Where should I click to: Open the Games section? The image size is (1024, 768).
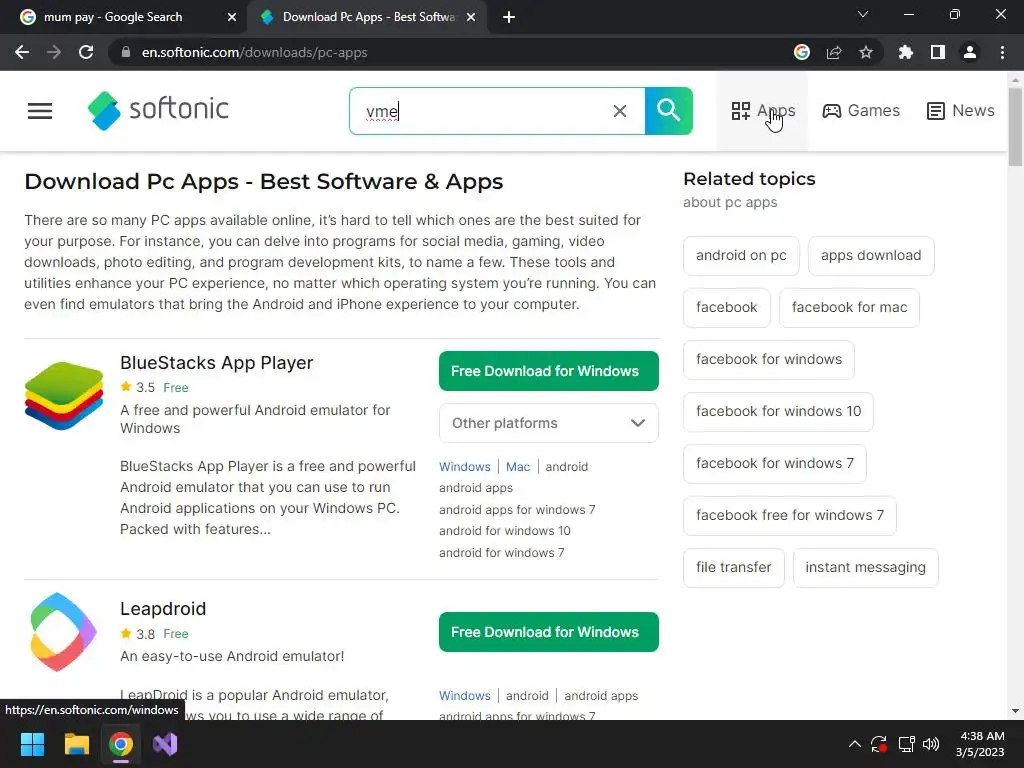point(861,111)
